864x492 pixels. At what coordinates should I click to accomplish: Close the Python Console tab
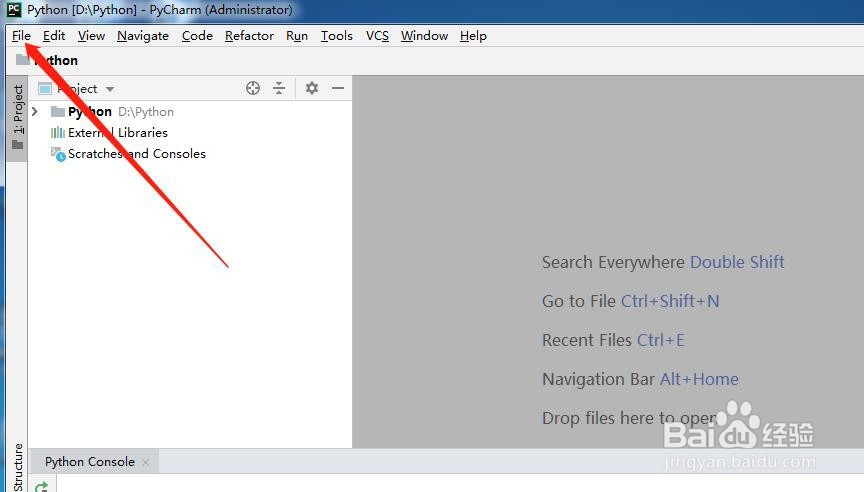(145, 463)
